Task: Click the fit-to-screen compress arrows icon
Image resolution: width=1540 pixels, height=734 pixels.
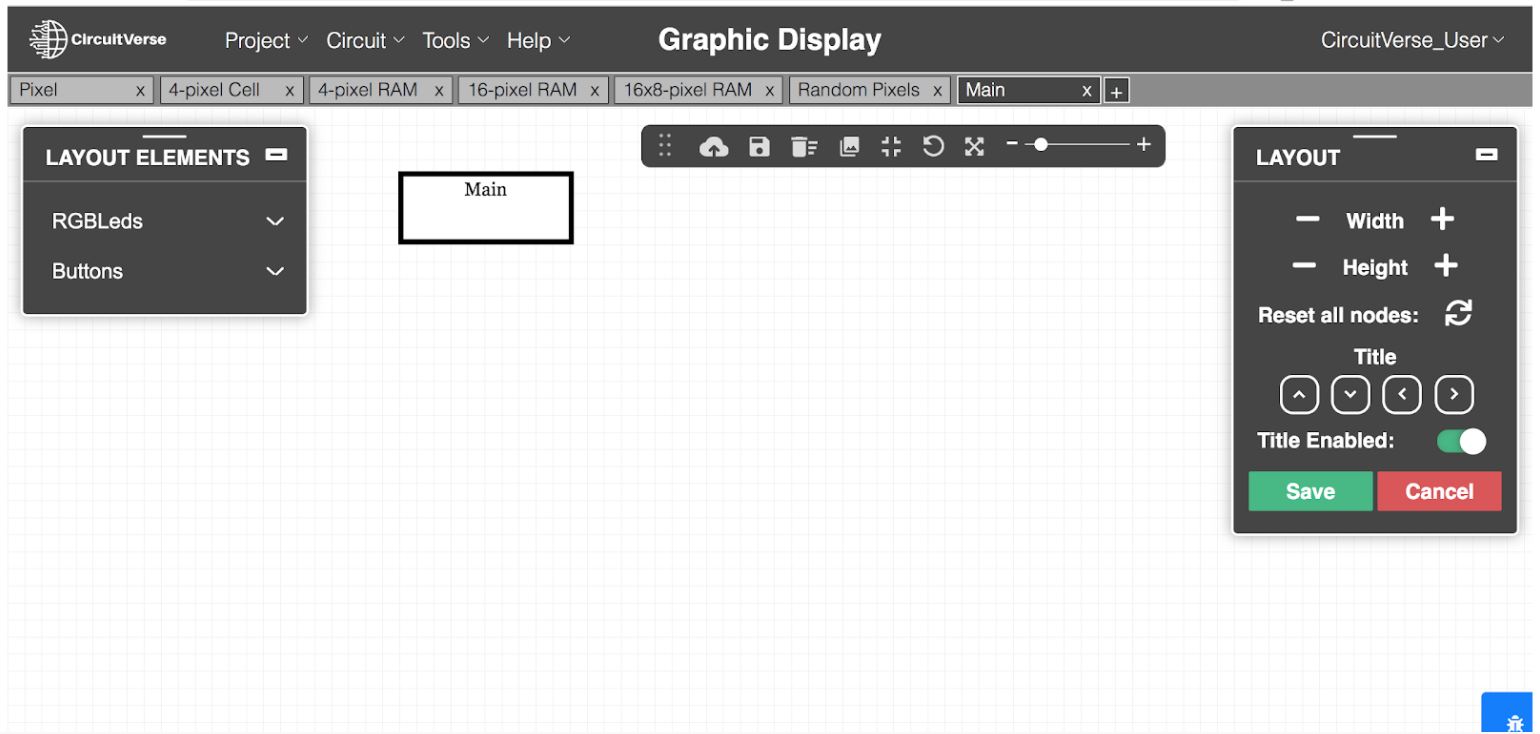Action: pos(891,147)
